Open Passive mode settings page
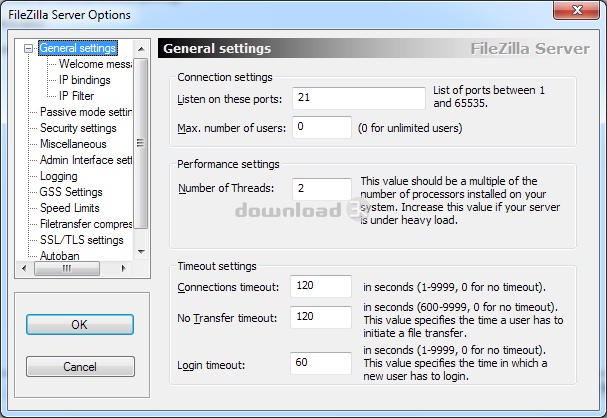The height and width of the screenshot is (418, 607). (86, 112)
